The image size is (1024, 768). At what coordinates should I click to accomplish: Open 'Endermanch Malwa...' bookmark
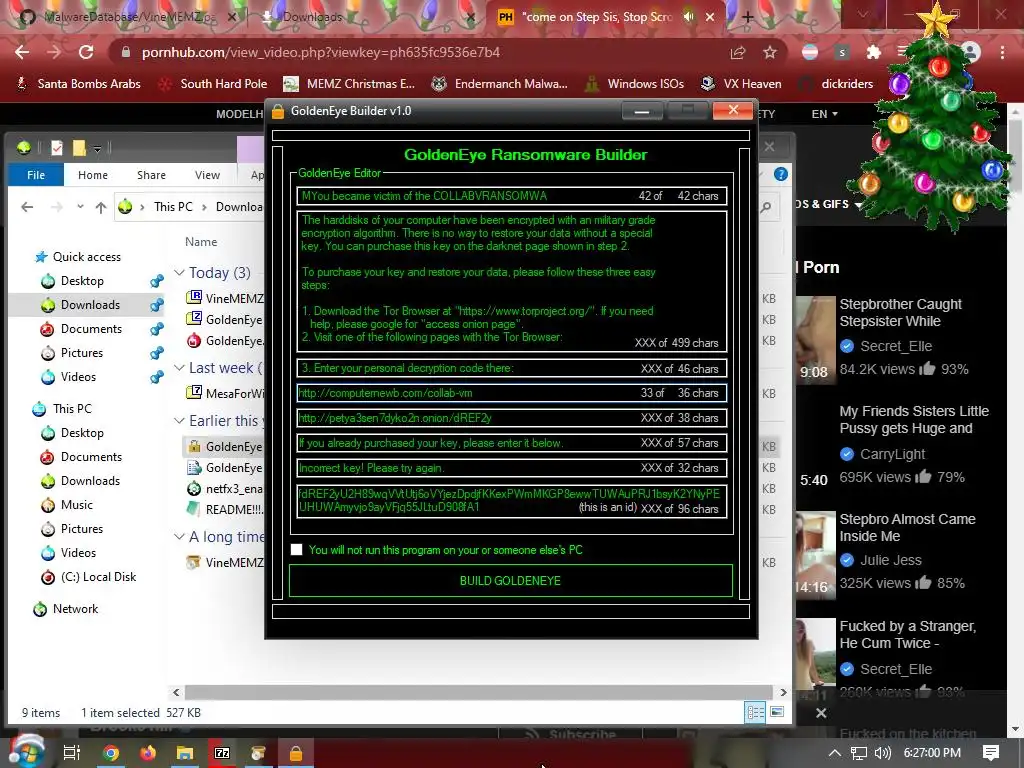pos(500,84)
